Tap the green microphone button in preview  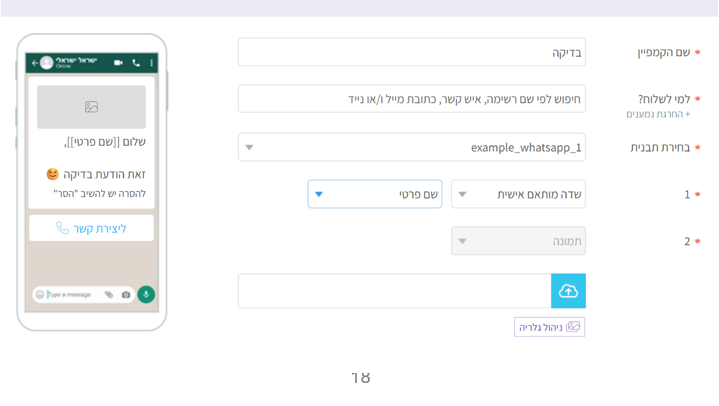(146, 294)
